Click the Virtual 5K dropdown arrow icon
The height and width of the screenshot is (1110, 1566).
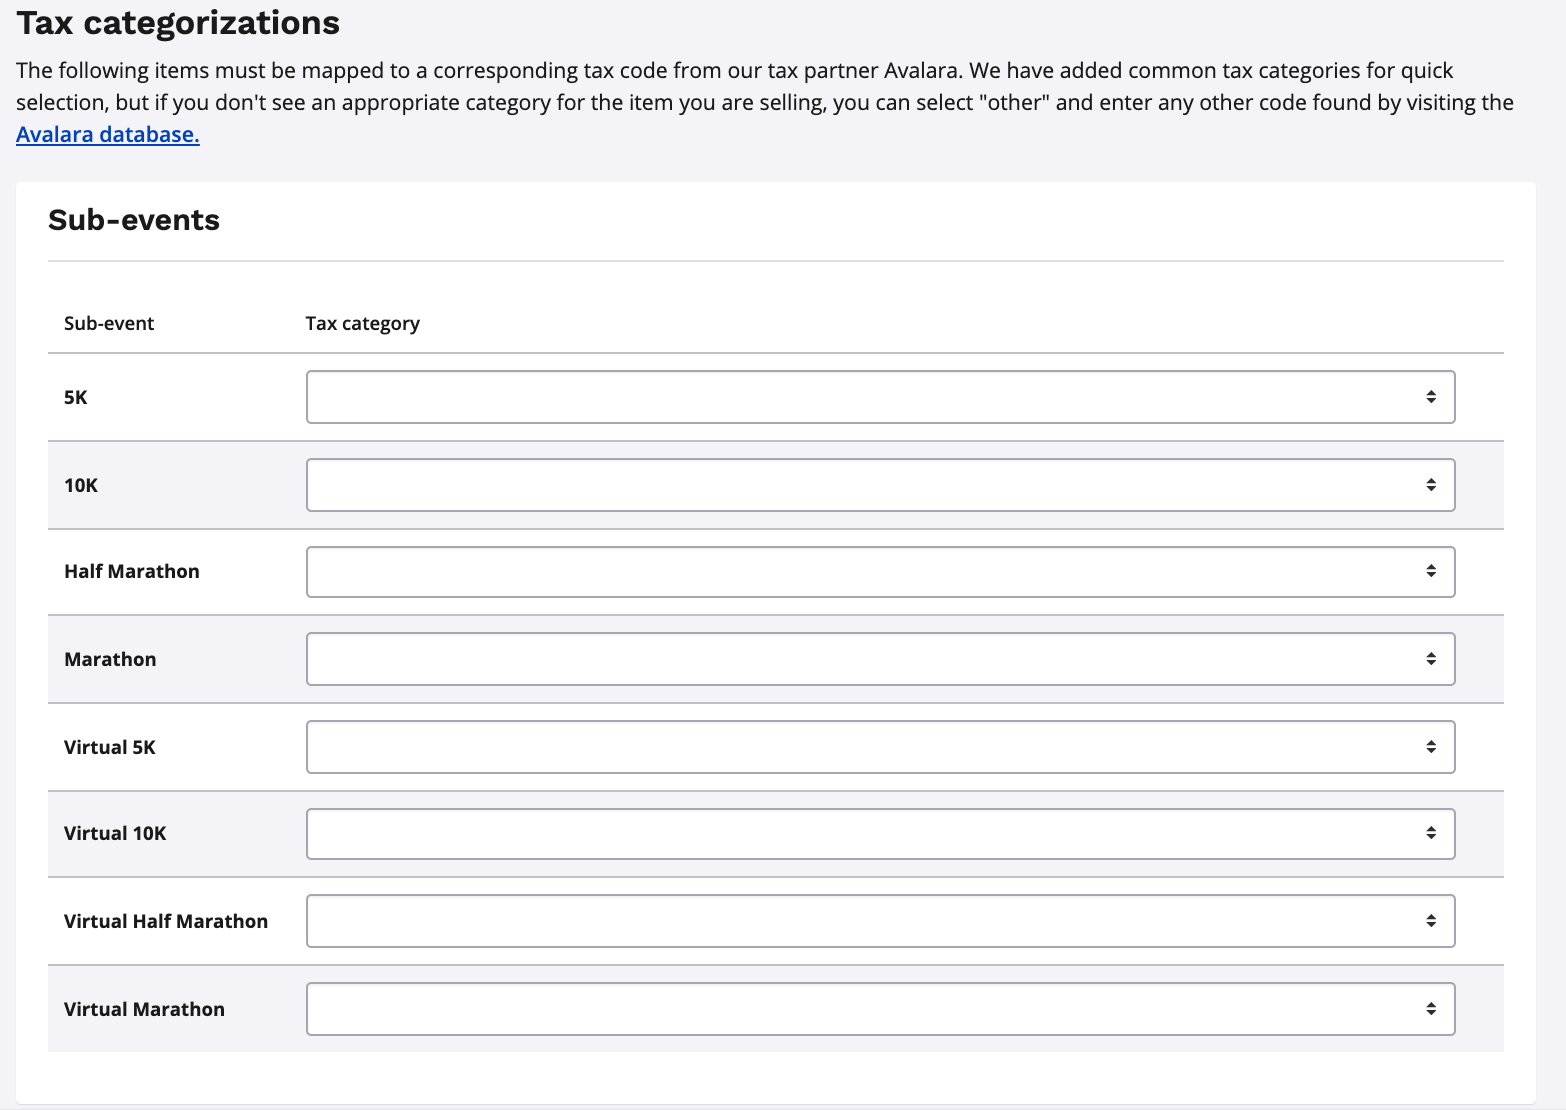(x=1431, y=747)
